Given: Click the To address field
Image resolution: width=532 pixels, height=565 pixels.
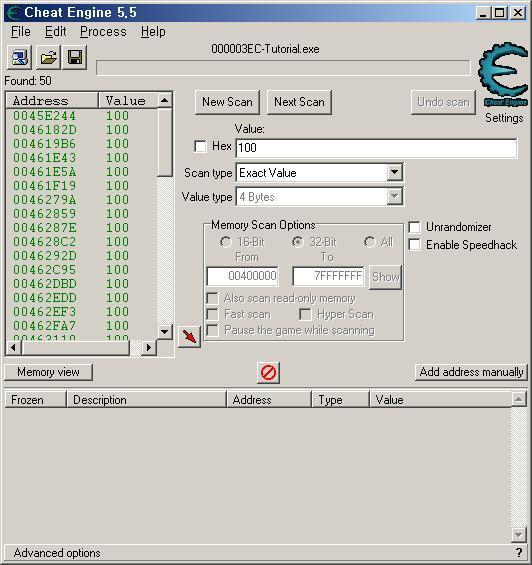Looking at the screenshot, I should pyautogui.click(x=328, y=276).
